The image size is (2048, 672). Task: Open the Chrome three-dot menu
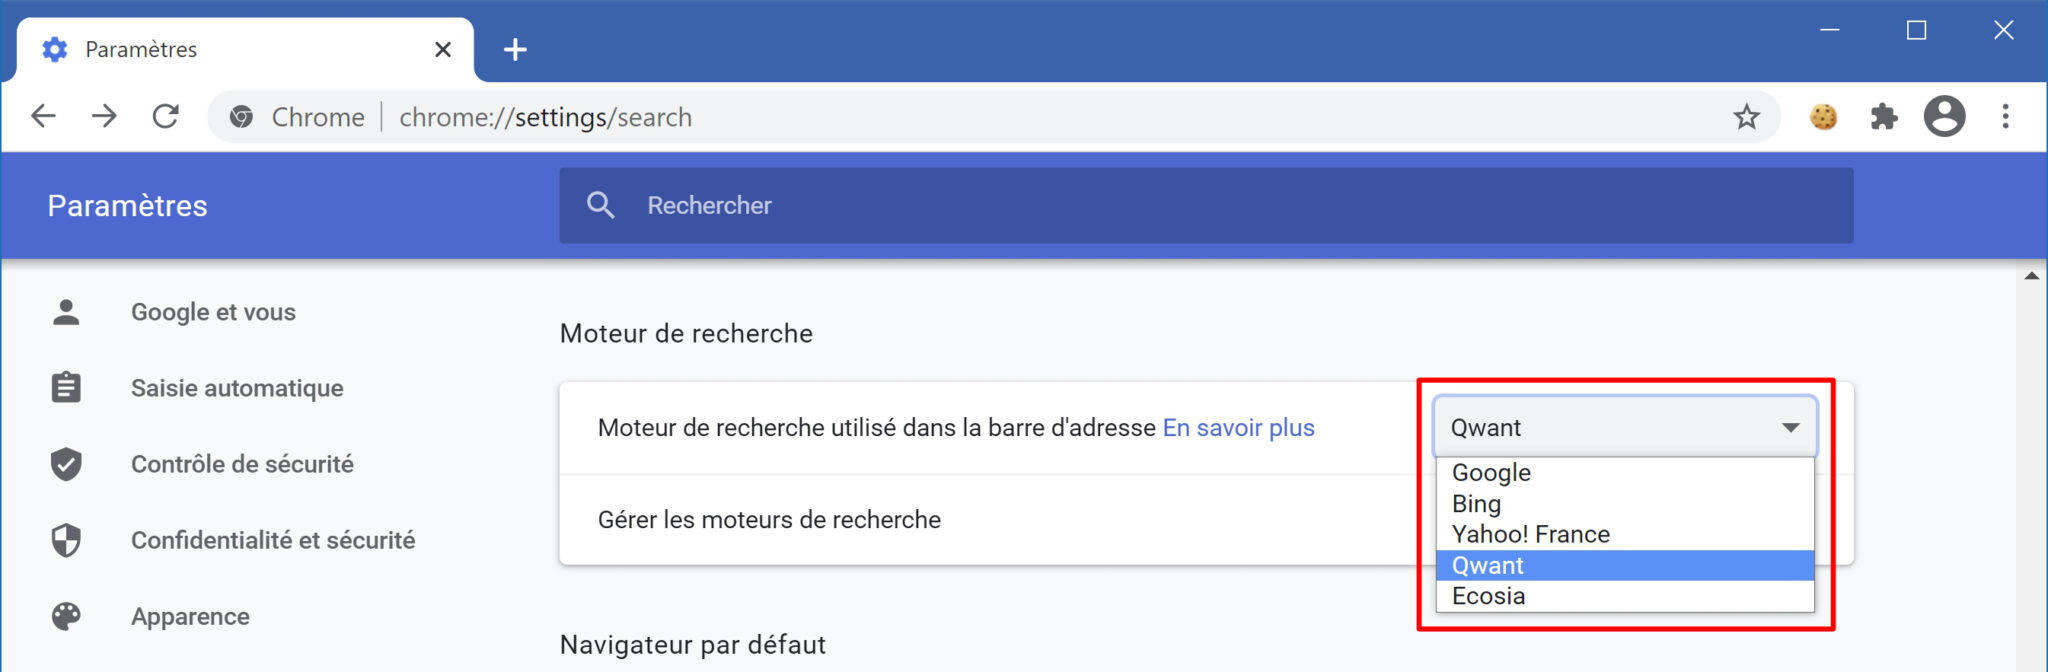[x=2004, y=117]
